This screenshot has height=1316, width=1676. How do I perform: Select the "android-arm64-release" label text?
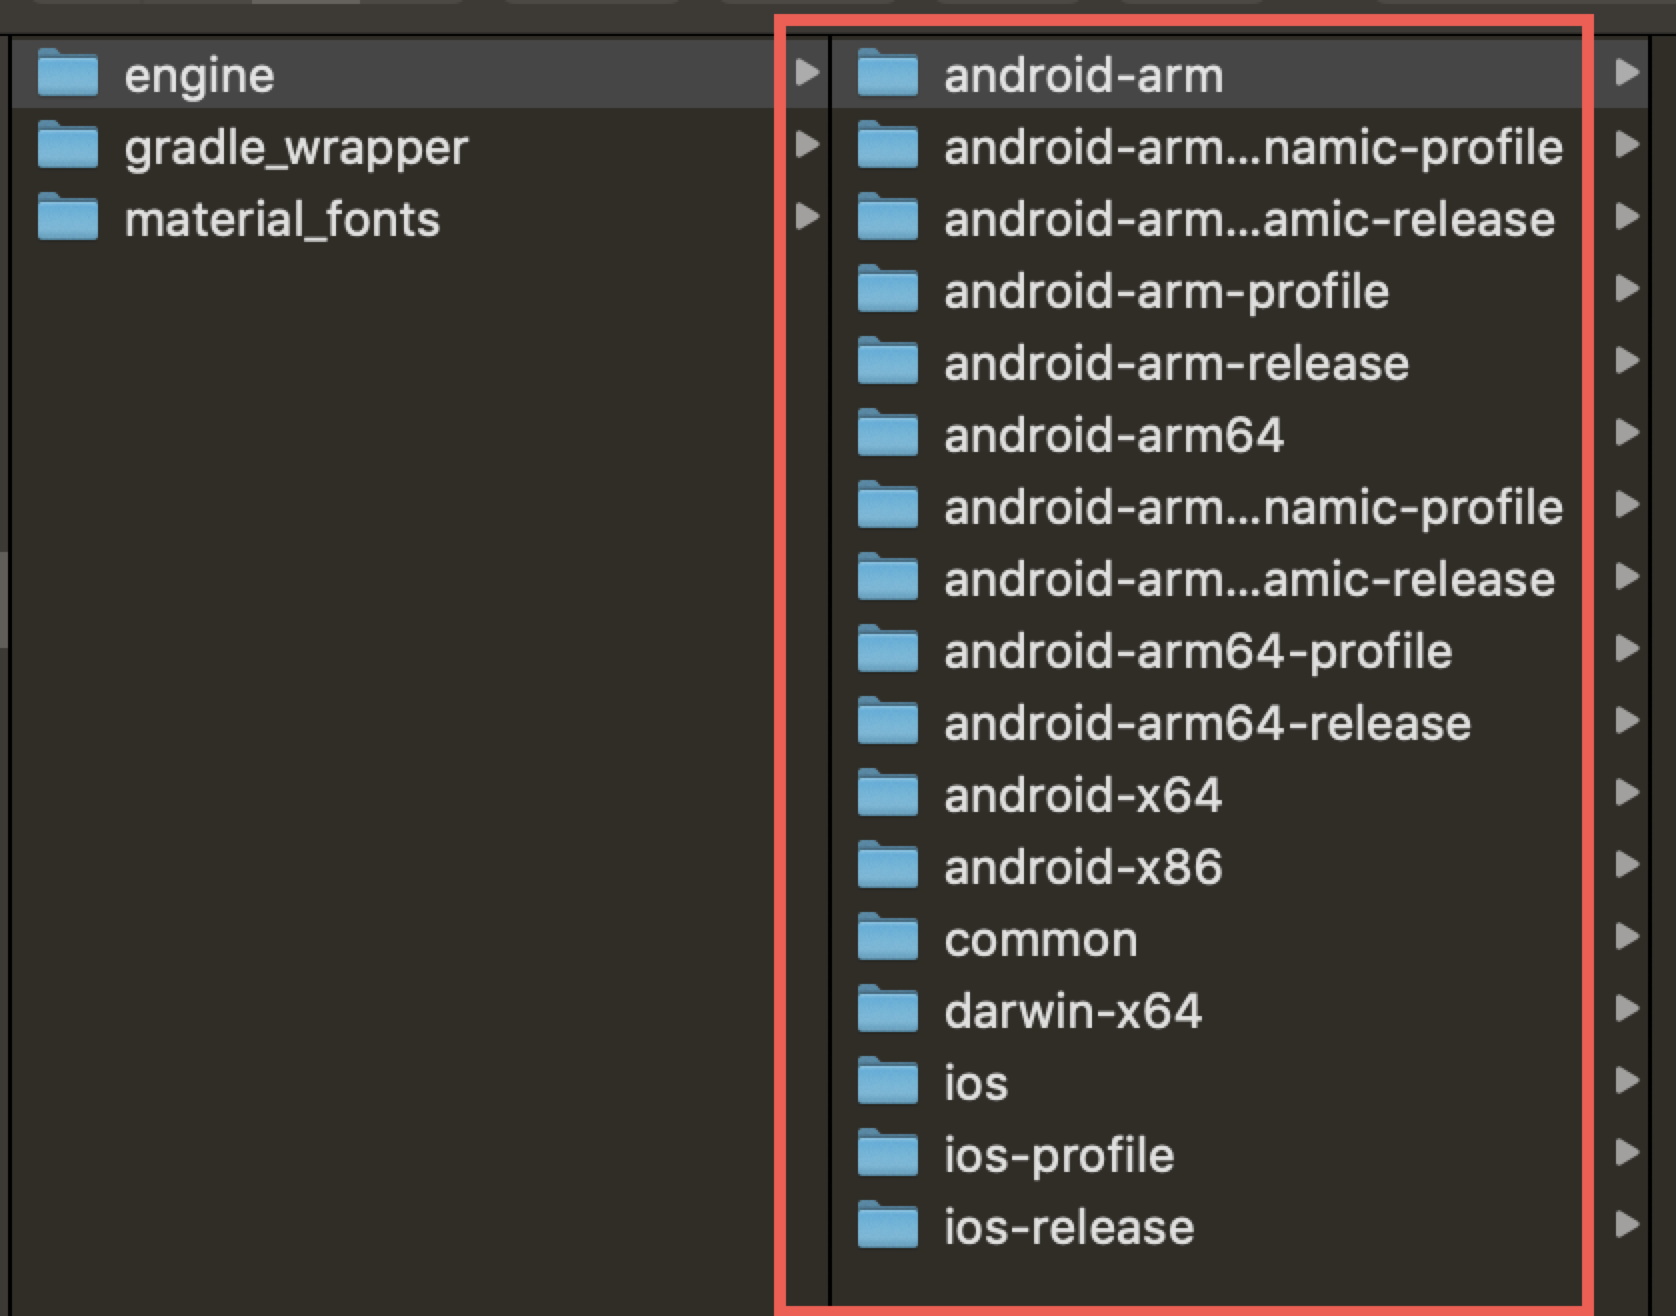tap(1208, 723)
